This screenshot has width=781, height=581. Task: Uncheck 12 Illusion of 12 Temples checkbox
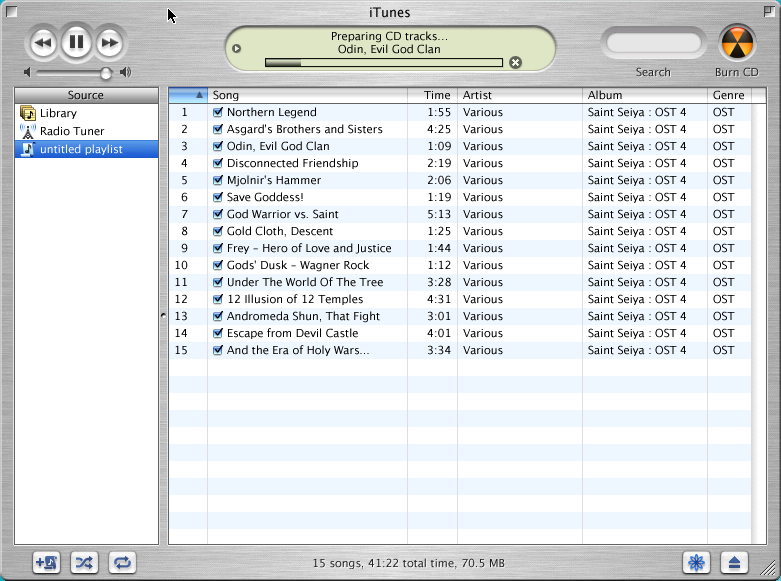pos(218,298)
